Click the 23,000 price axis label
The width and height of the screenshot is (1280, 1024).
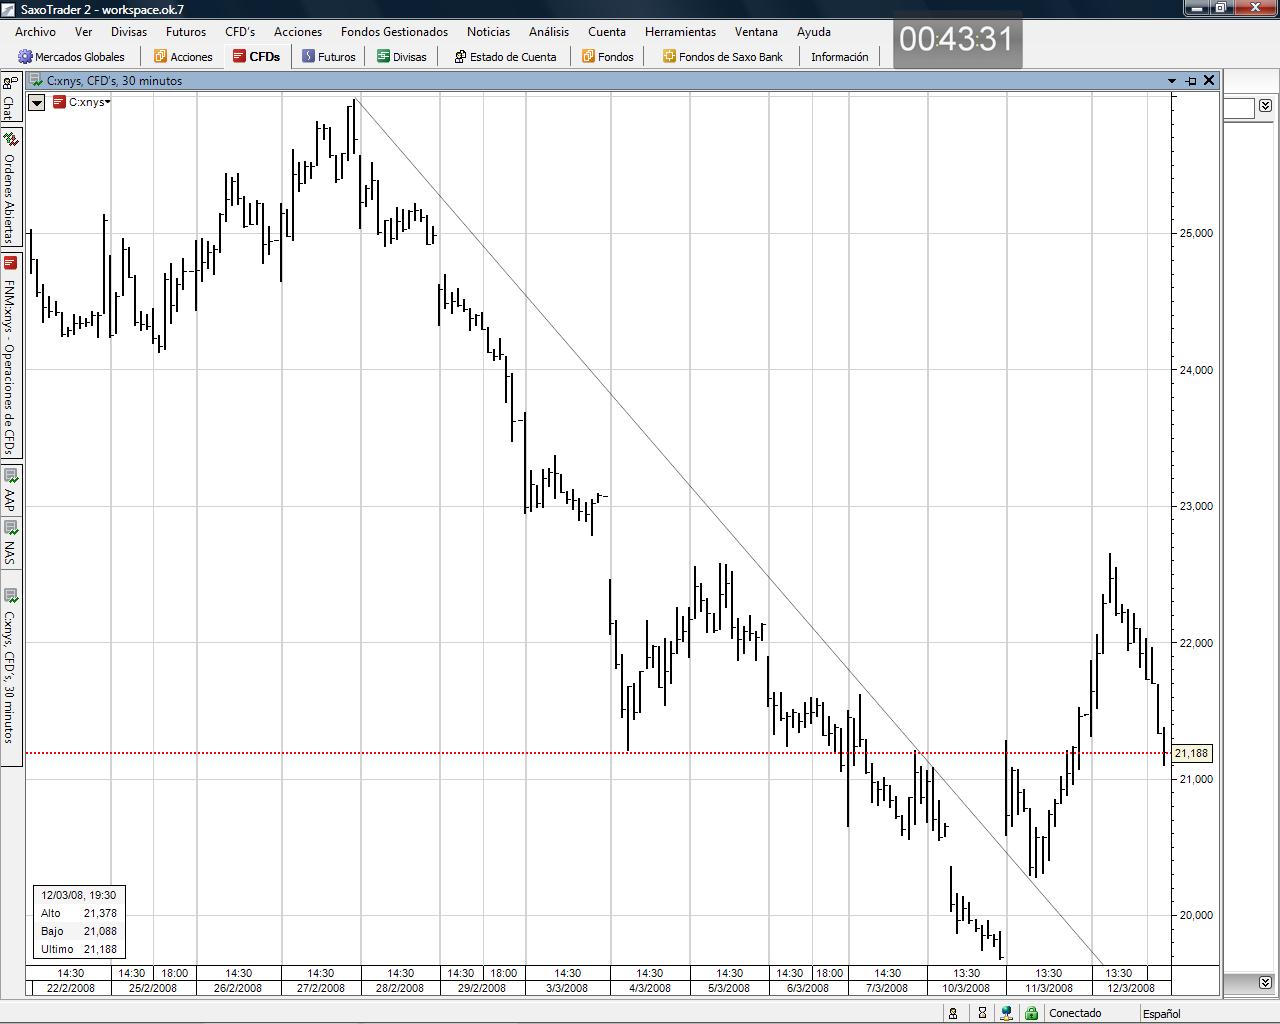click(1196, 506)
